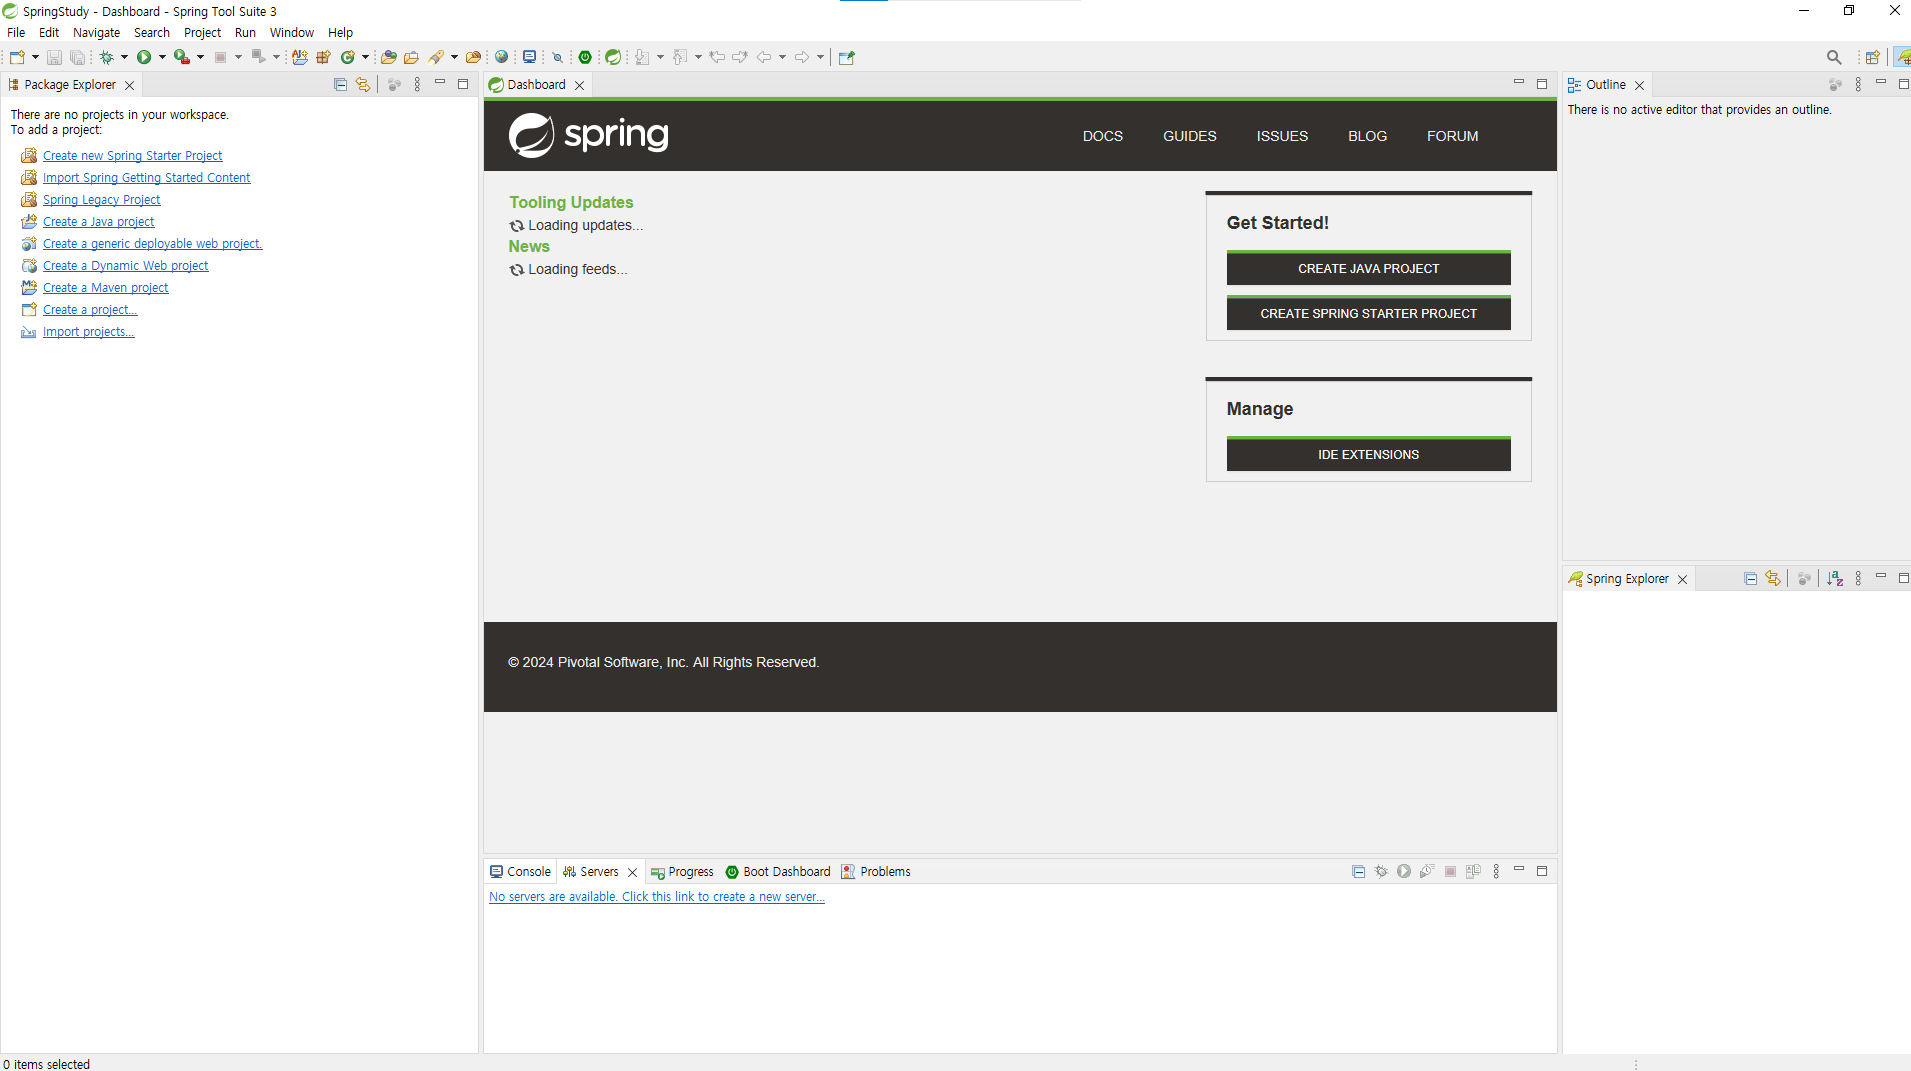Image resolution: width=1911 pixels, height=1071 pixels.
Task: Open the New Java Class dropdown arrow
Action: [x=365, y=57]
